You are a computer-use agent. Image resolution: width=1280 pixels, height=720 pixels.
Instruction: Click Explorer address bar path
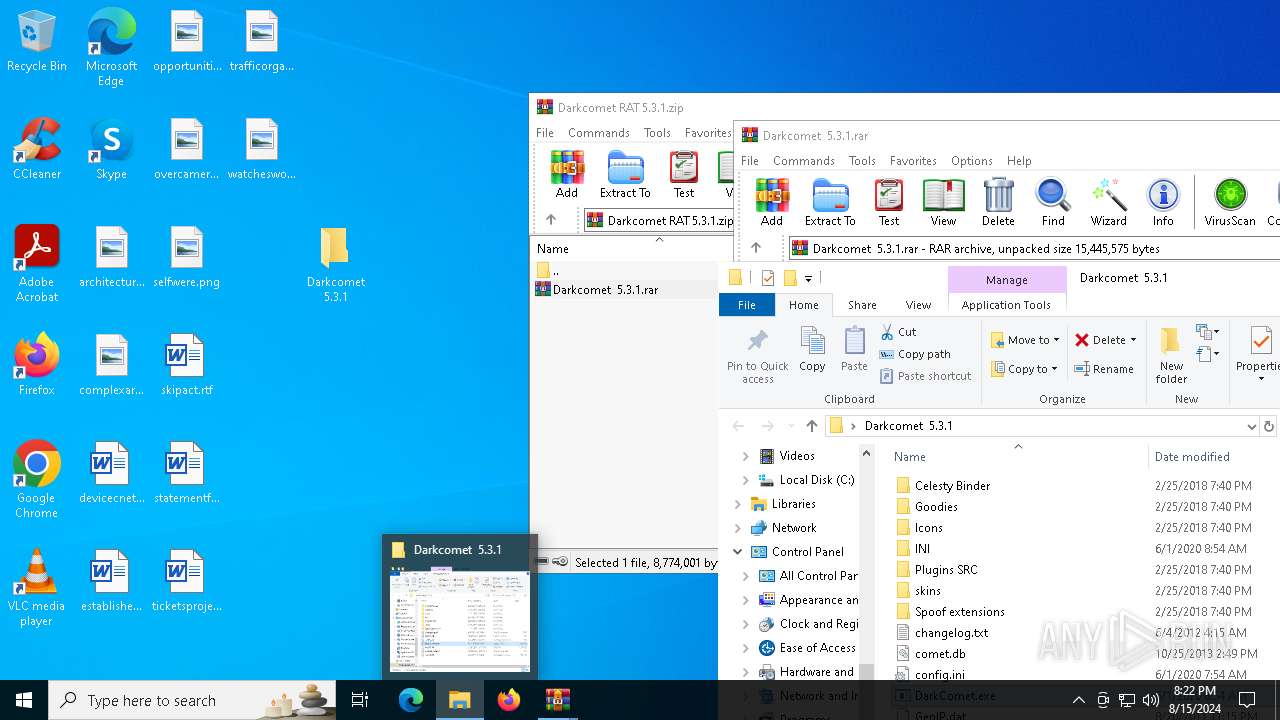tap(1035, 426)
